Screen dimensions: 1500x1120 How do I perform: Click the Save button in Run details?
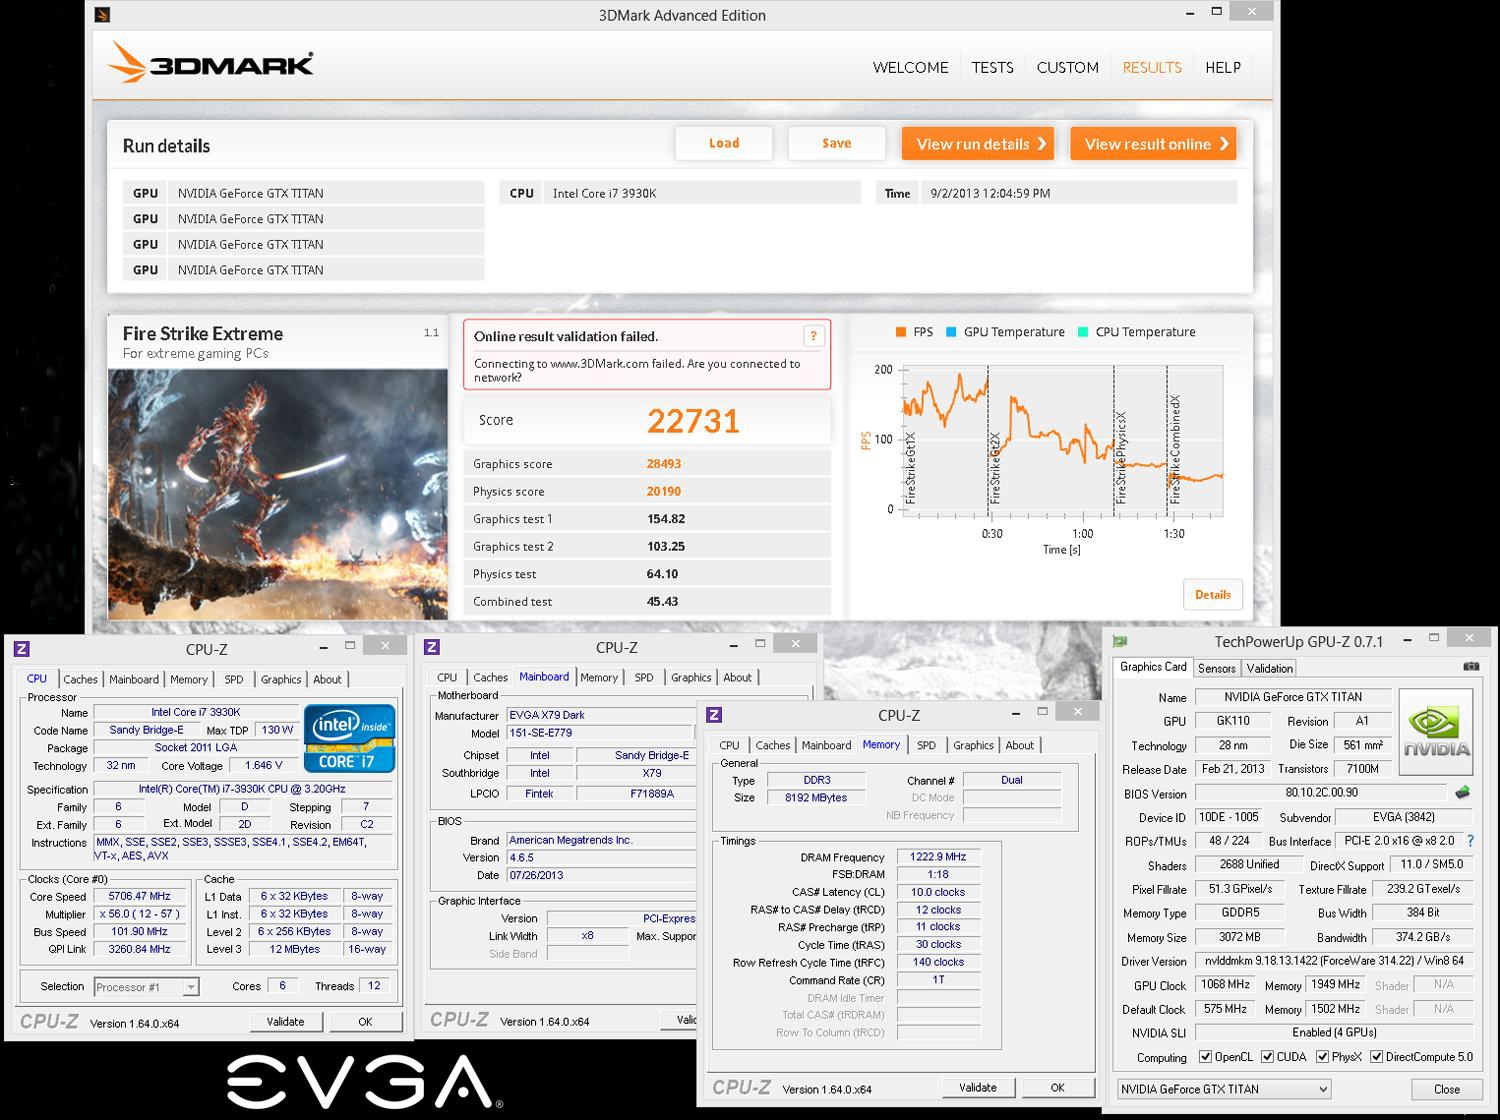point(837,143)
